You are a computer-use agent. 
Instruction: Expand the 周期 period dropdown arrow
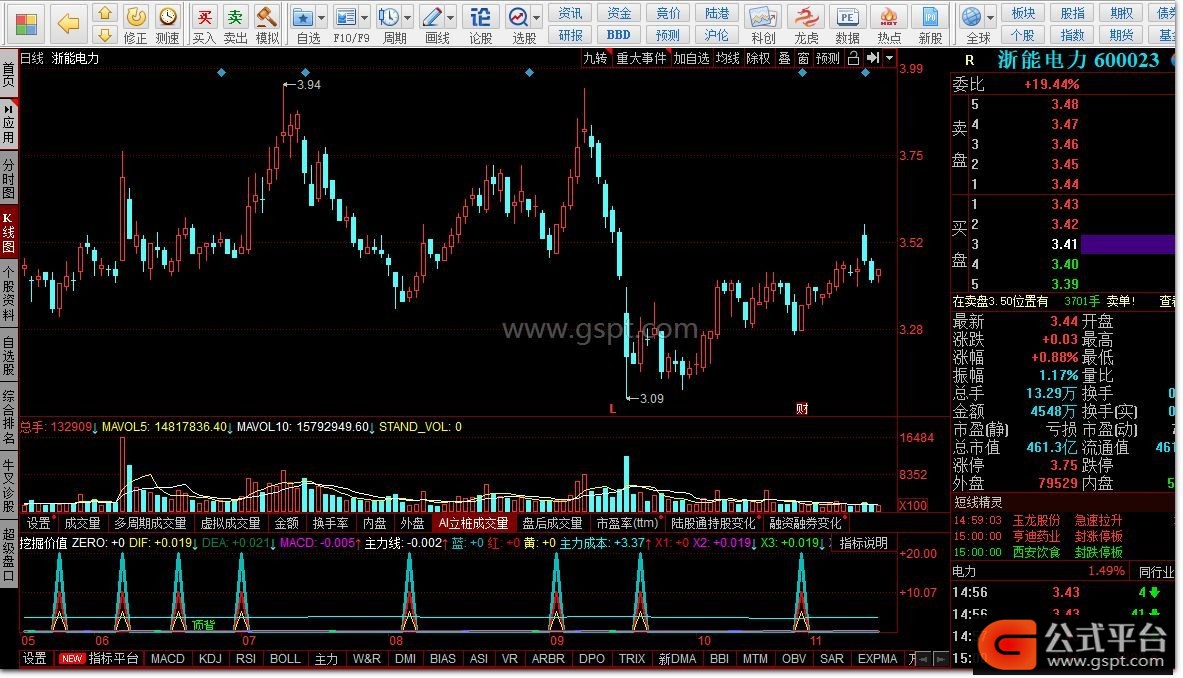click(x=408, y=17)
